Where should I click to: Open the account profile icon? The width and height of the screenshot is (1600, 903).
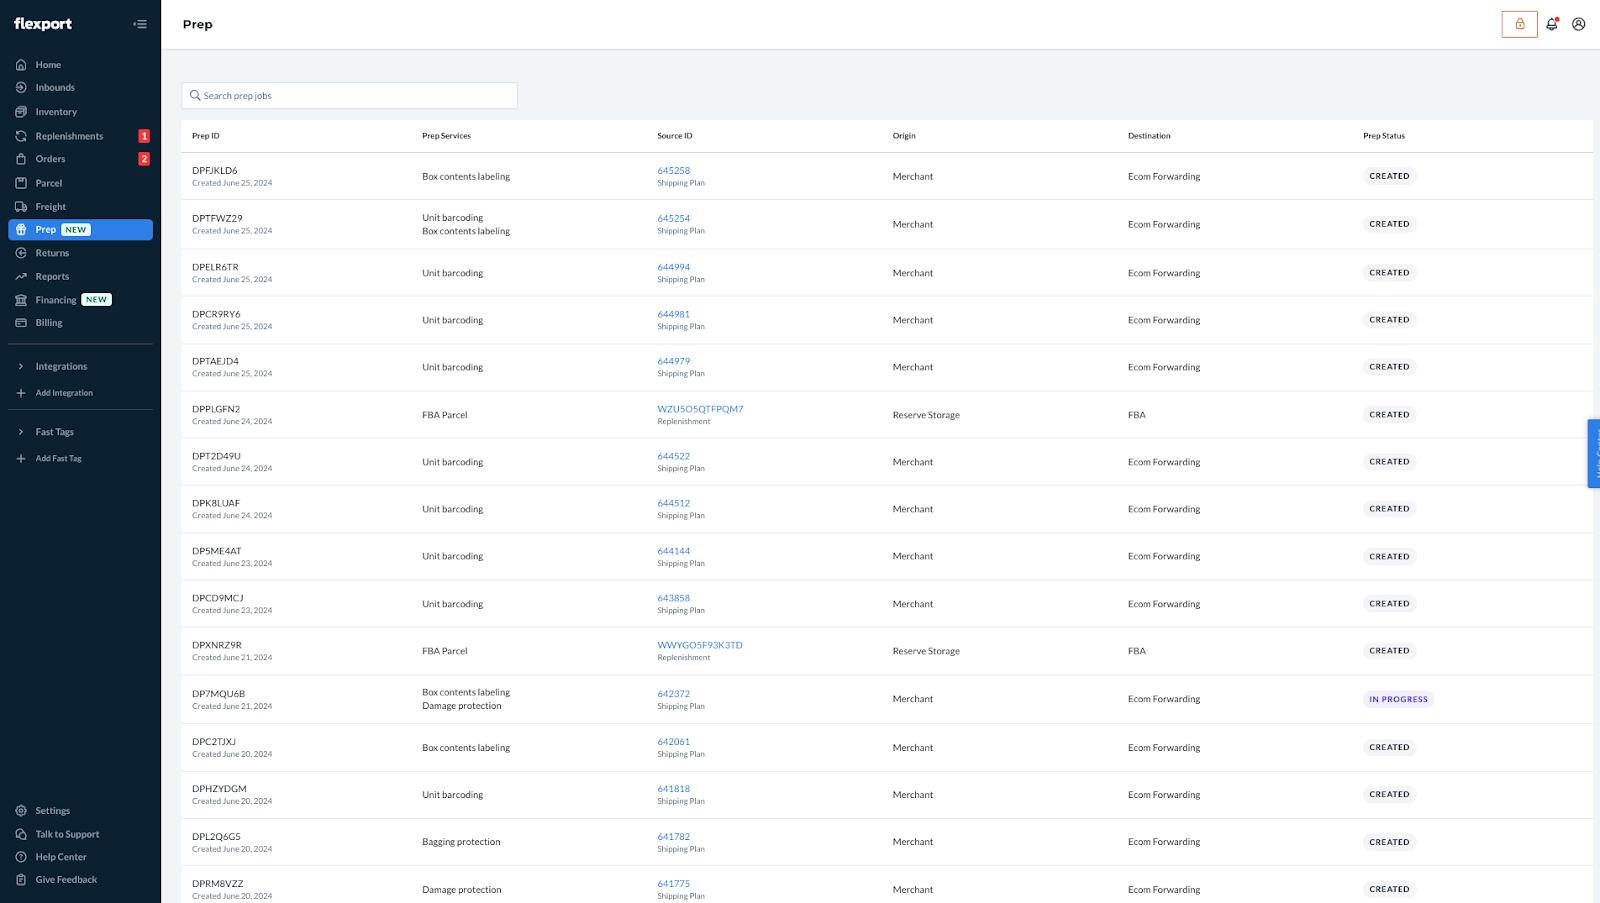tap(1578, 24)
